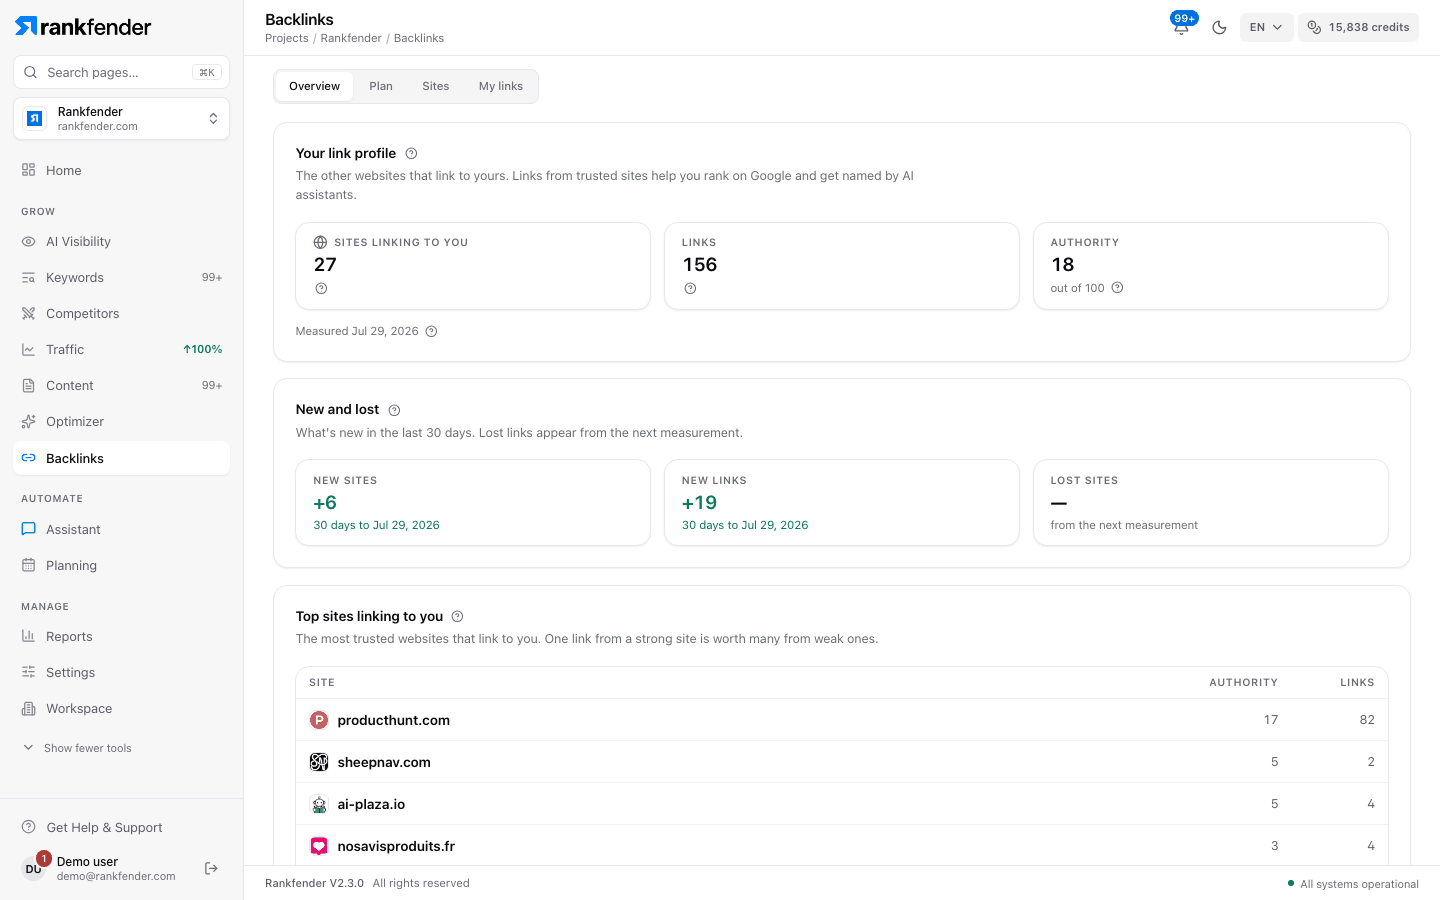Open the notifications bell

click(1181, 27)
